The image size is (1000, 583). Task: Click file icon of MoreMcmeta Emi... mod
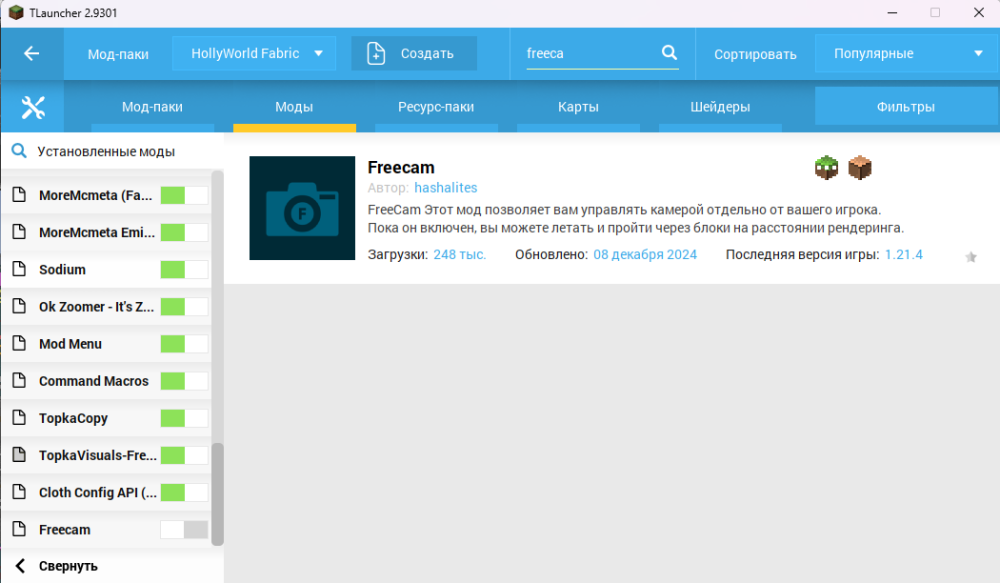point(20,232)
